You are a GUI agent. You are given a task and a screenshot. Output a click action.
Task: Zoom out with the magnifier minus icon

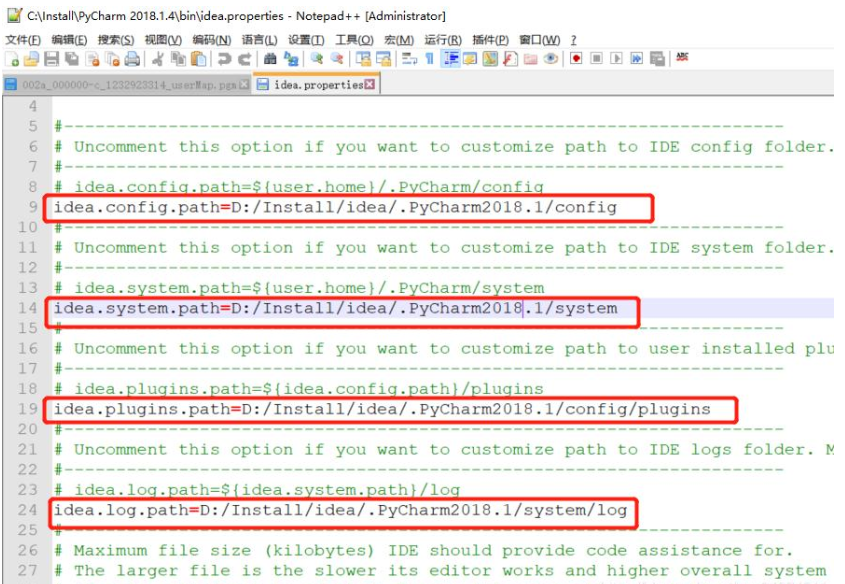pos(337,59)
